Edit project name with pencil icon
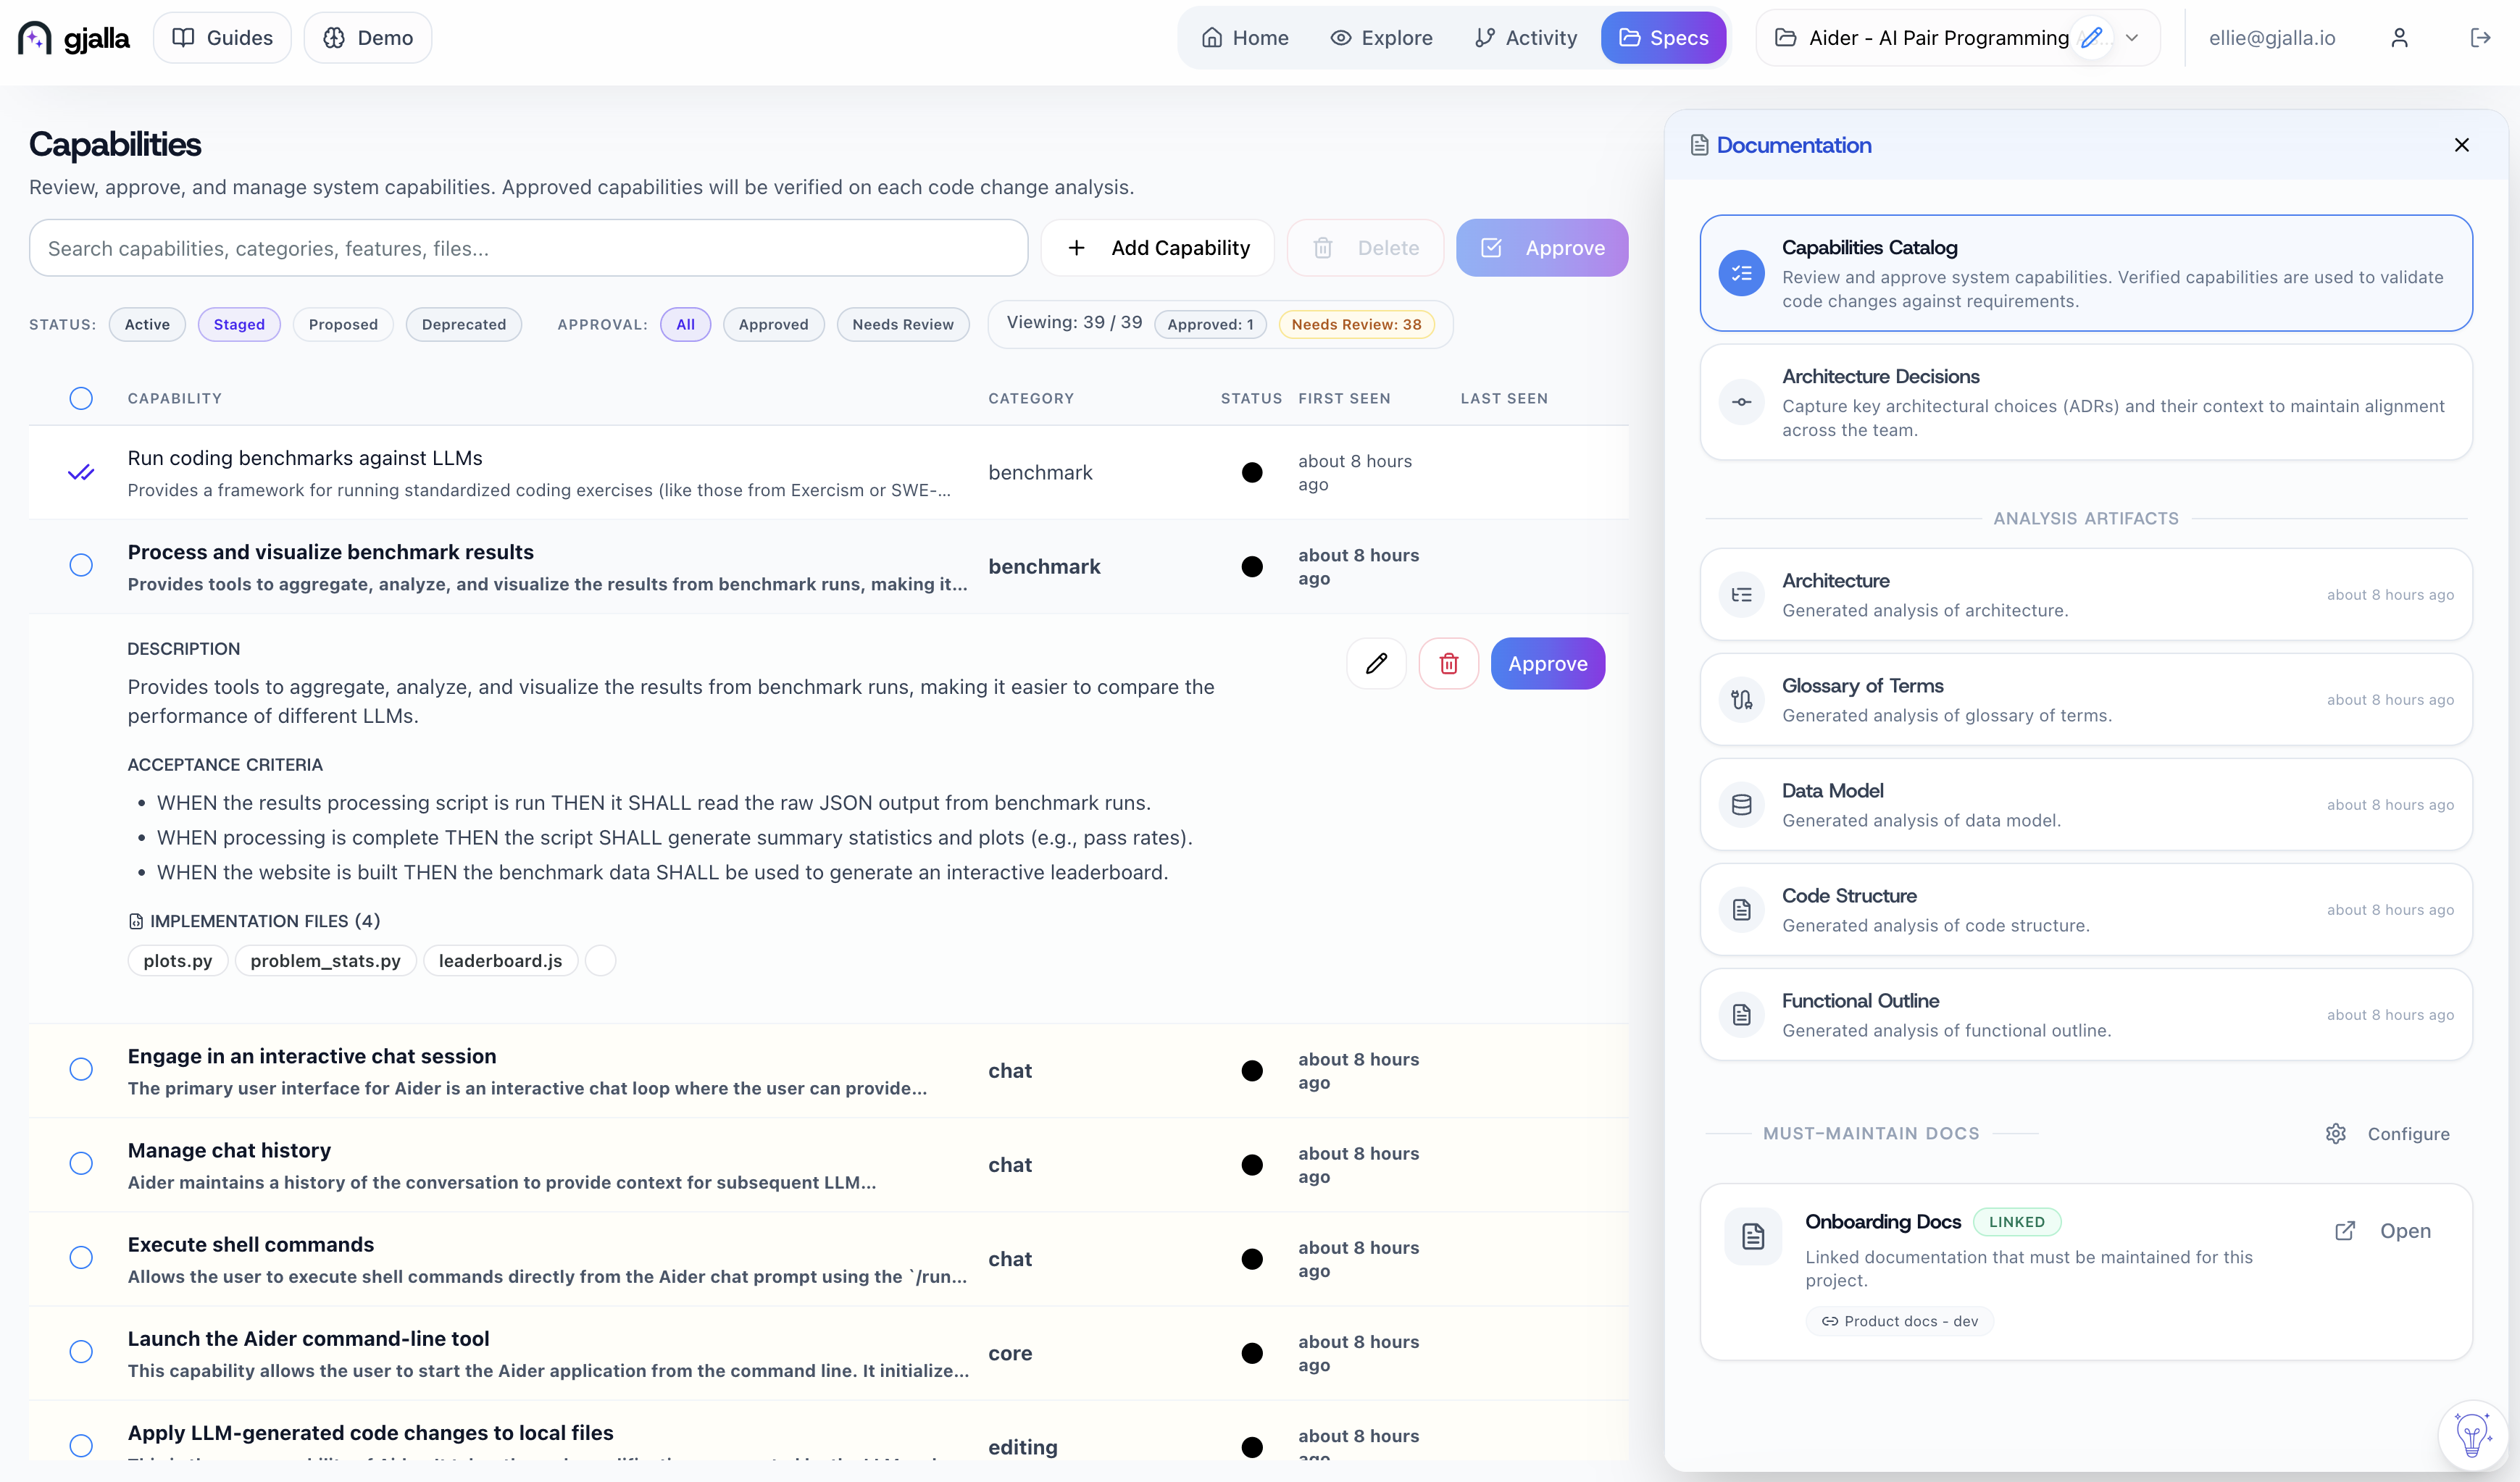The width and height of the screenshot is (2520, 1482). pyautogui.click(x=2091, y=38)
